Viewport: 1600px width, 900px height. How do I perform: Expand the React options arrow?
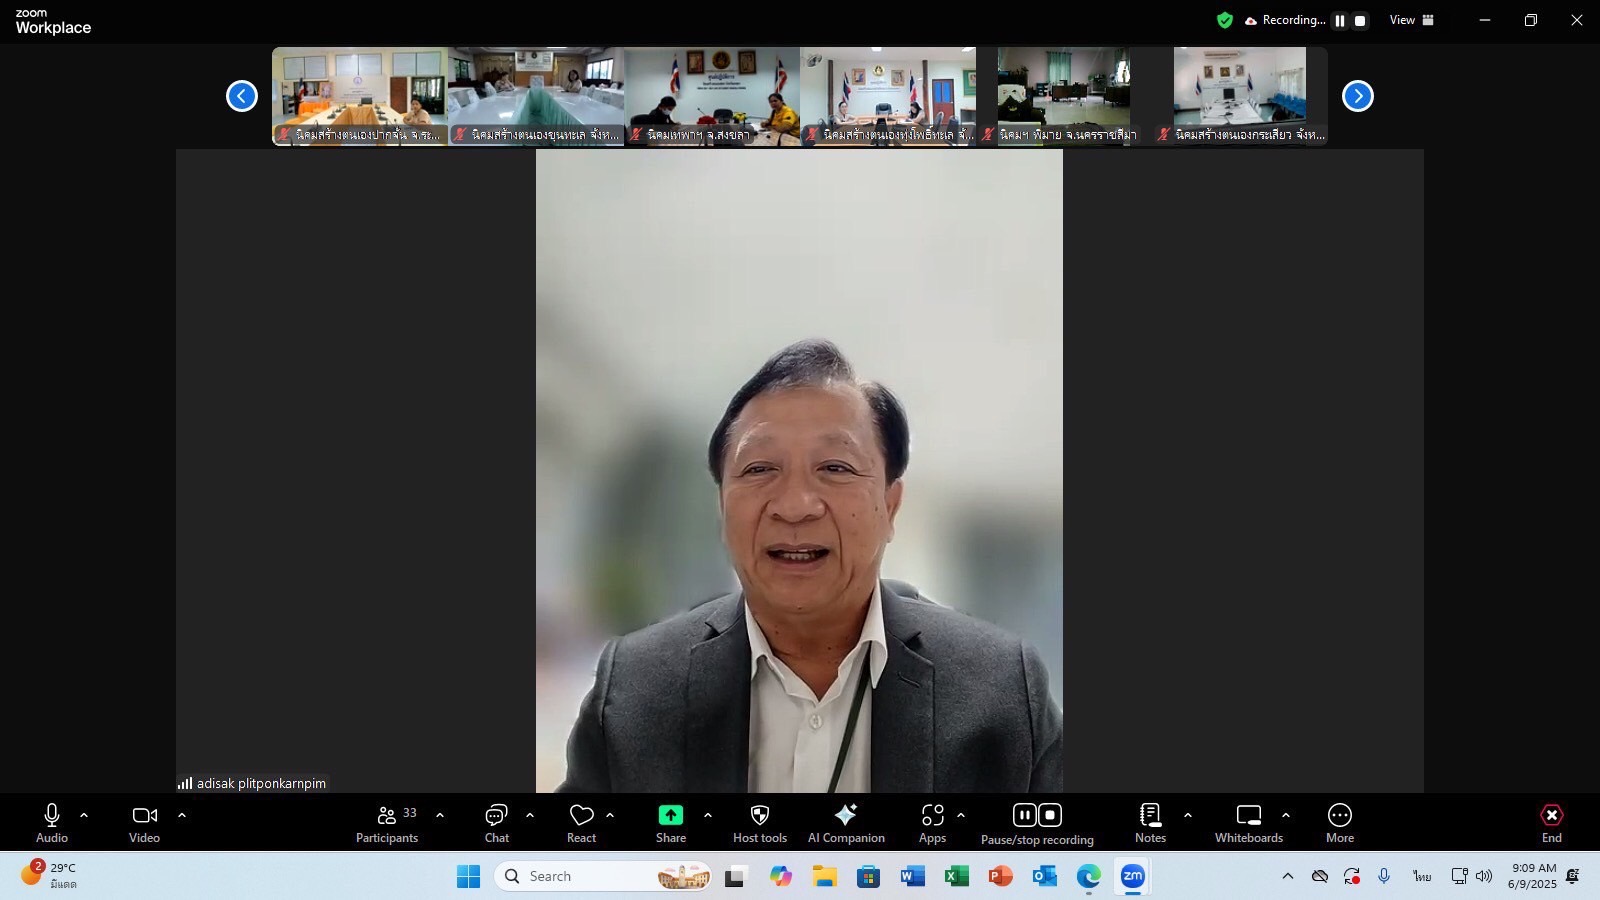pyautogui.click(x=610, y=815)
